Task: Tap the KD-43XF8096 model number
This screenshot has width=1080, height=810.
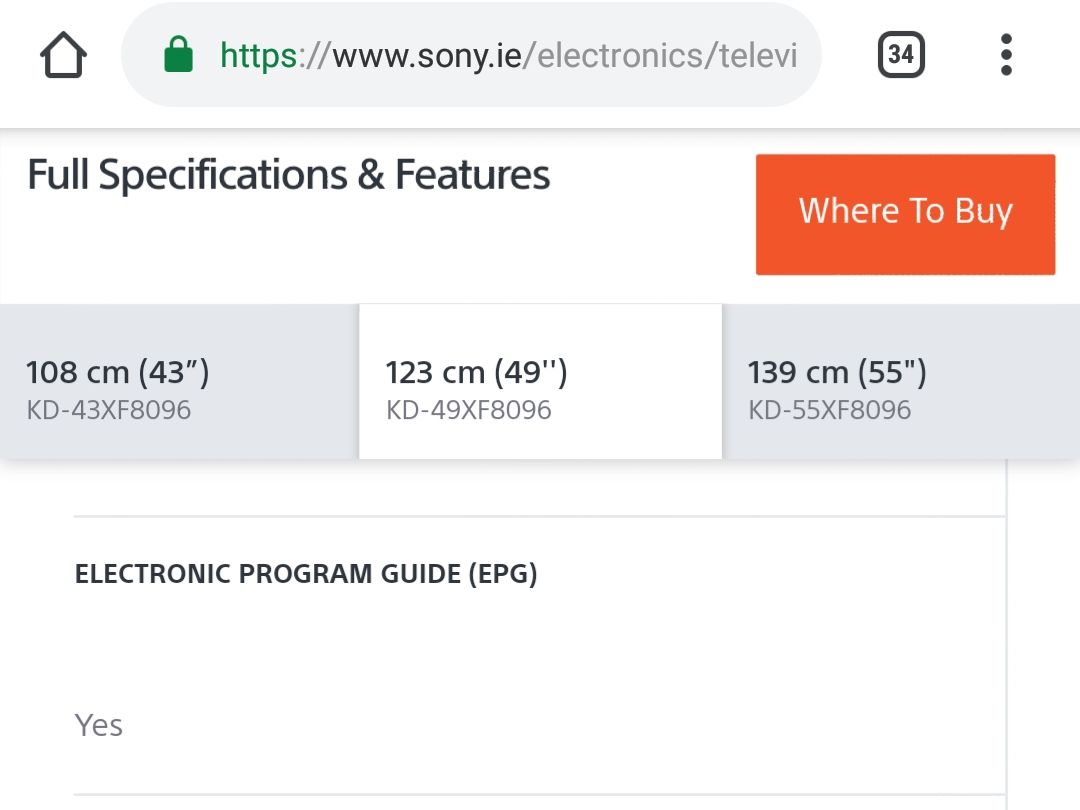Action: tap(109, 410)
